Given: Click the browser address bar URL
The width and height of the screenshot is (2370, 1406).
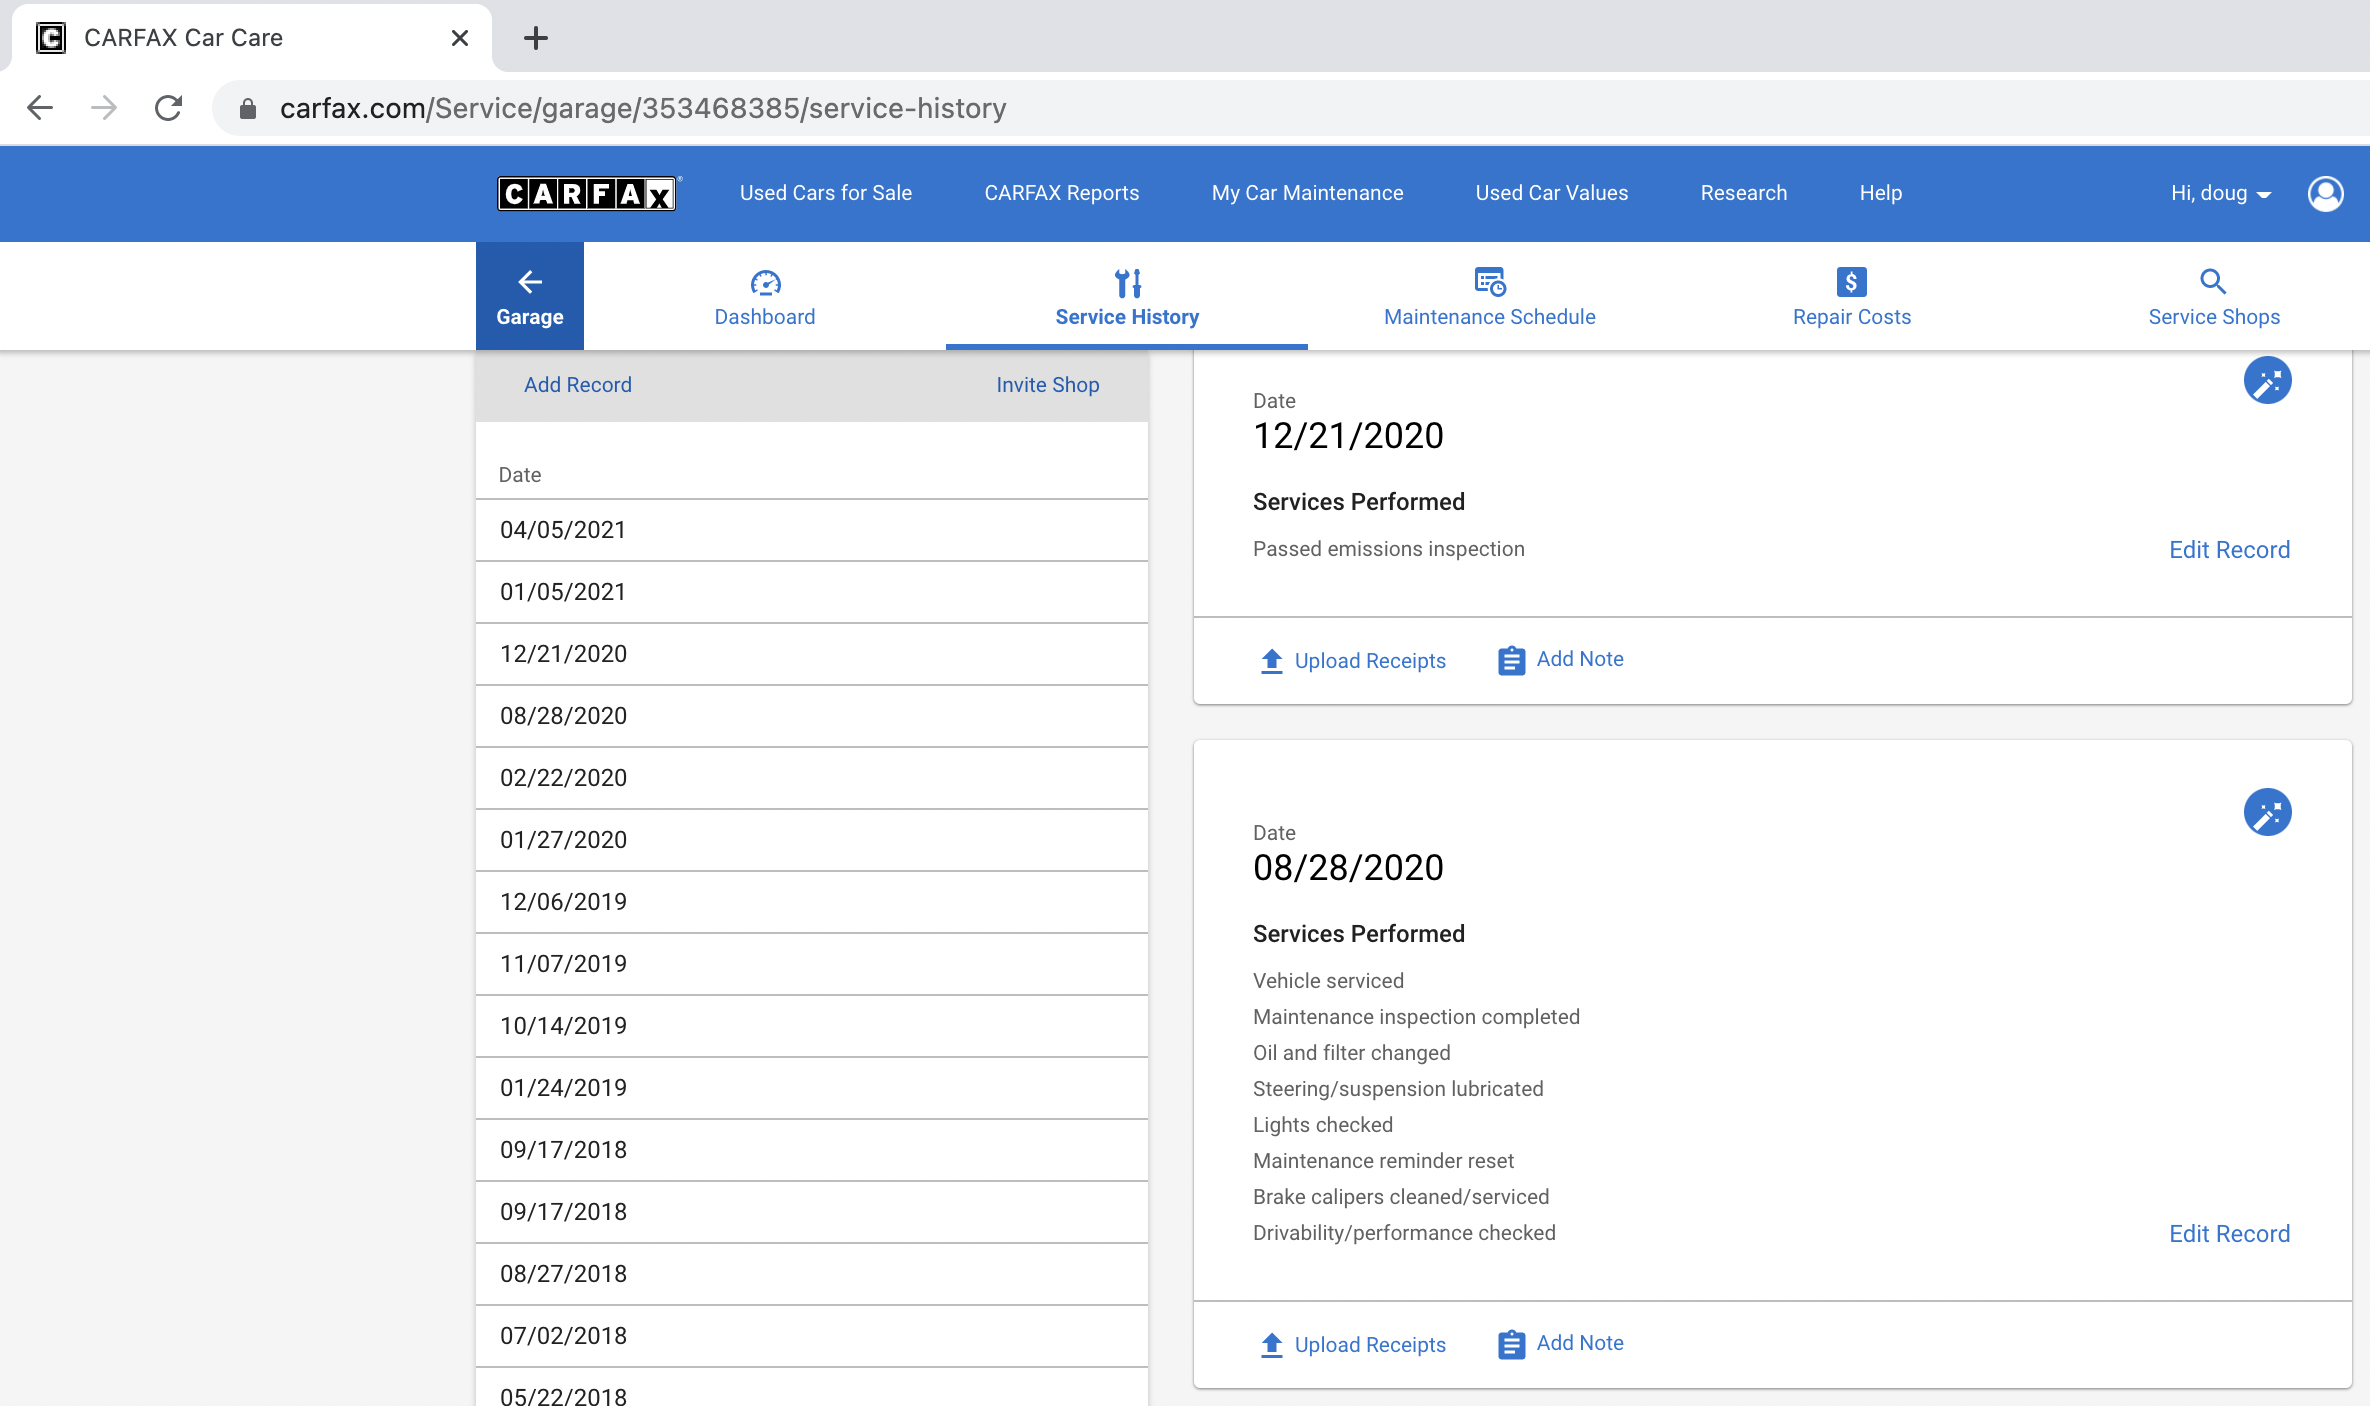Looking at the screenshot, I should pos(643,108).
